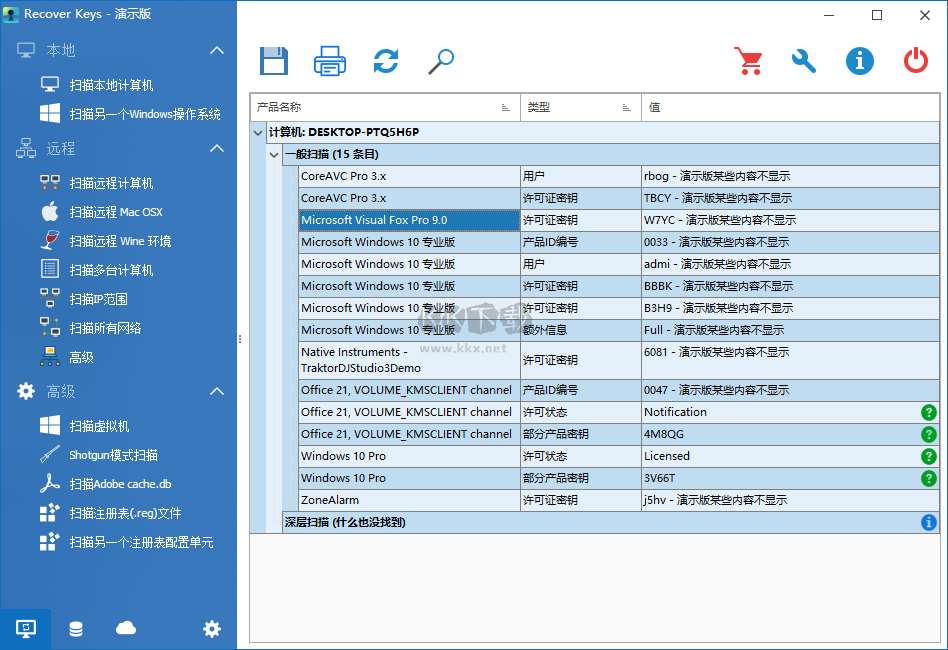The height and width of the screenshot is (650, 948).
Task: Print the recovered keys via printer icon
Action: point(329,60)
